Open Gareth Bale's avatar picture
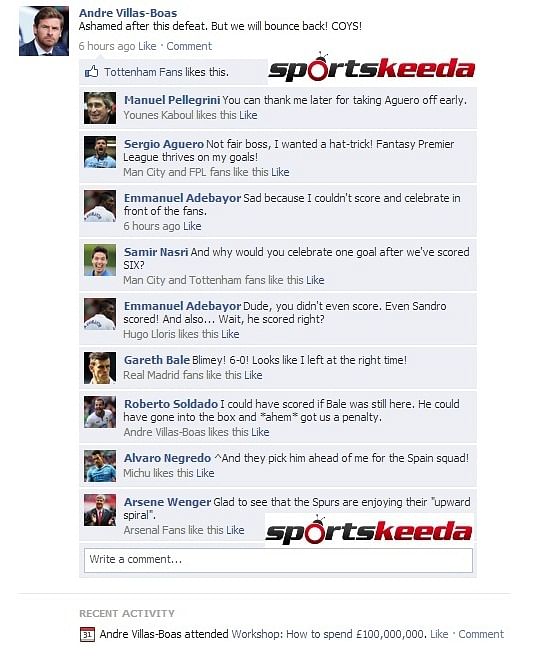This screenshot has height=662, width=559. (100, 368)
